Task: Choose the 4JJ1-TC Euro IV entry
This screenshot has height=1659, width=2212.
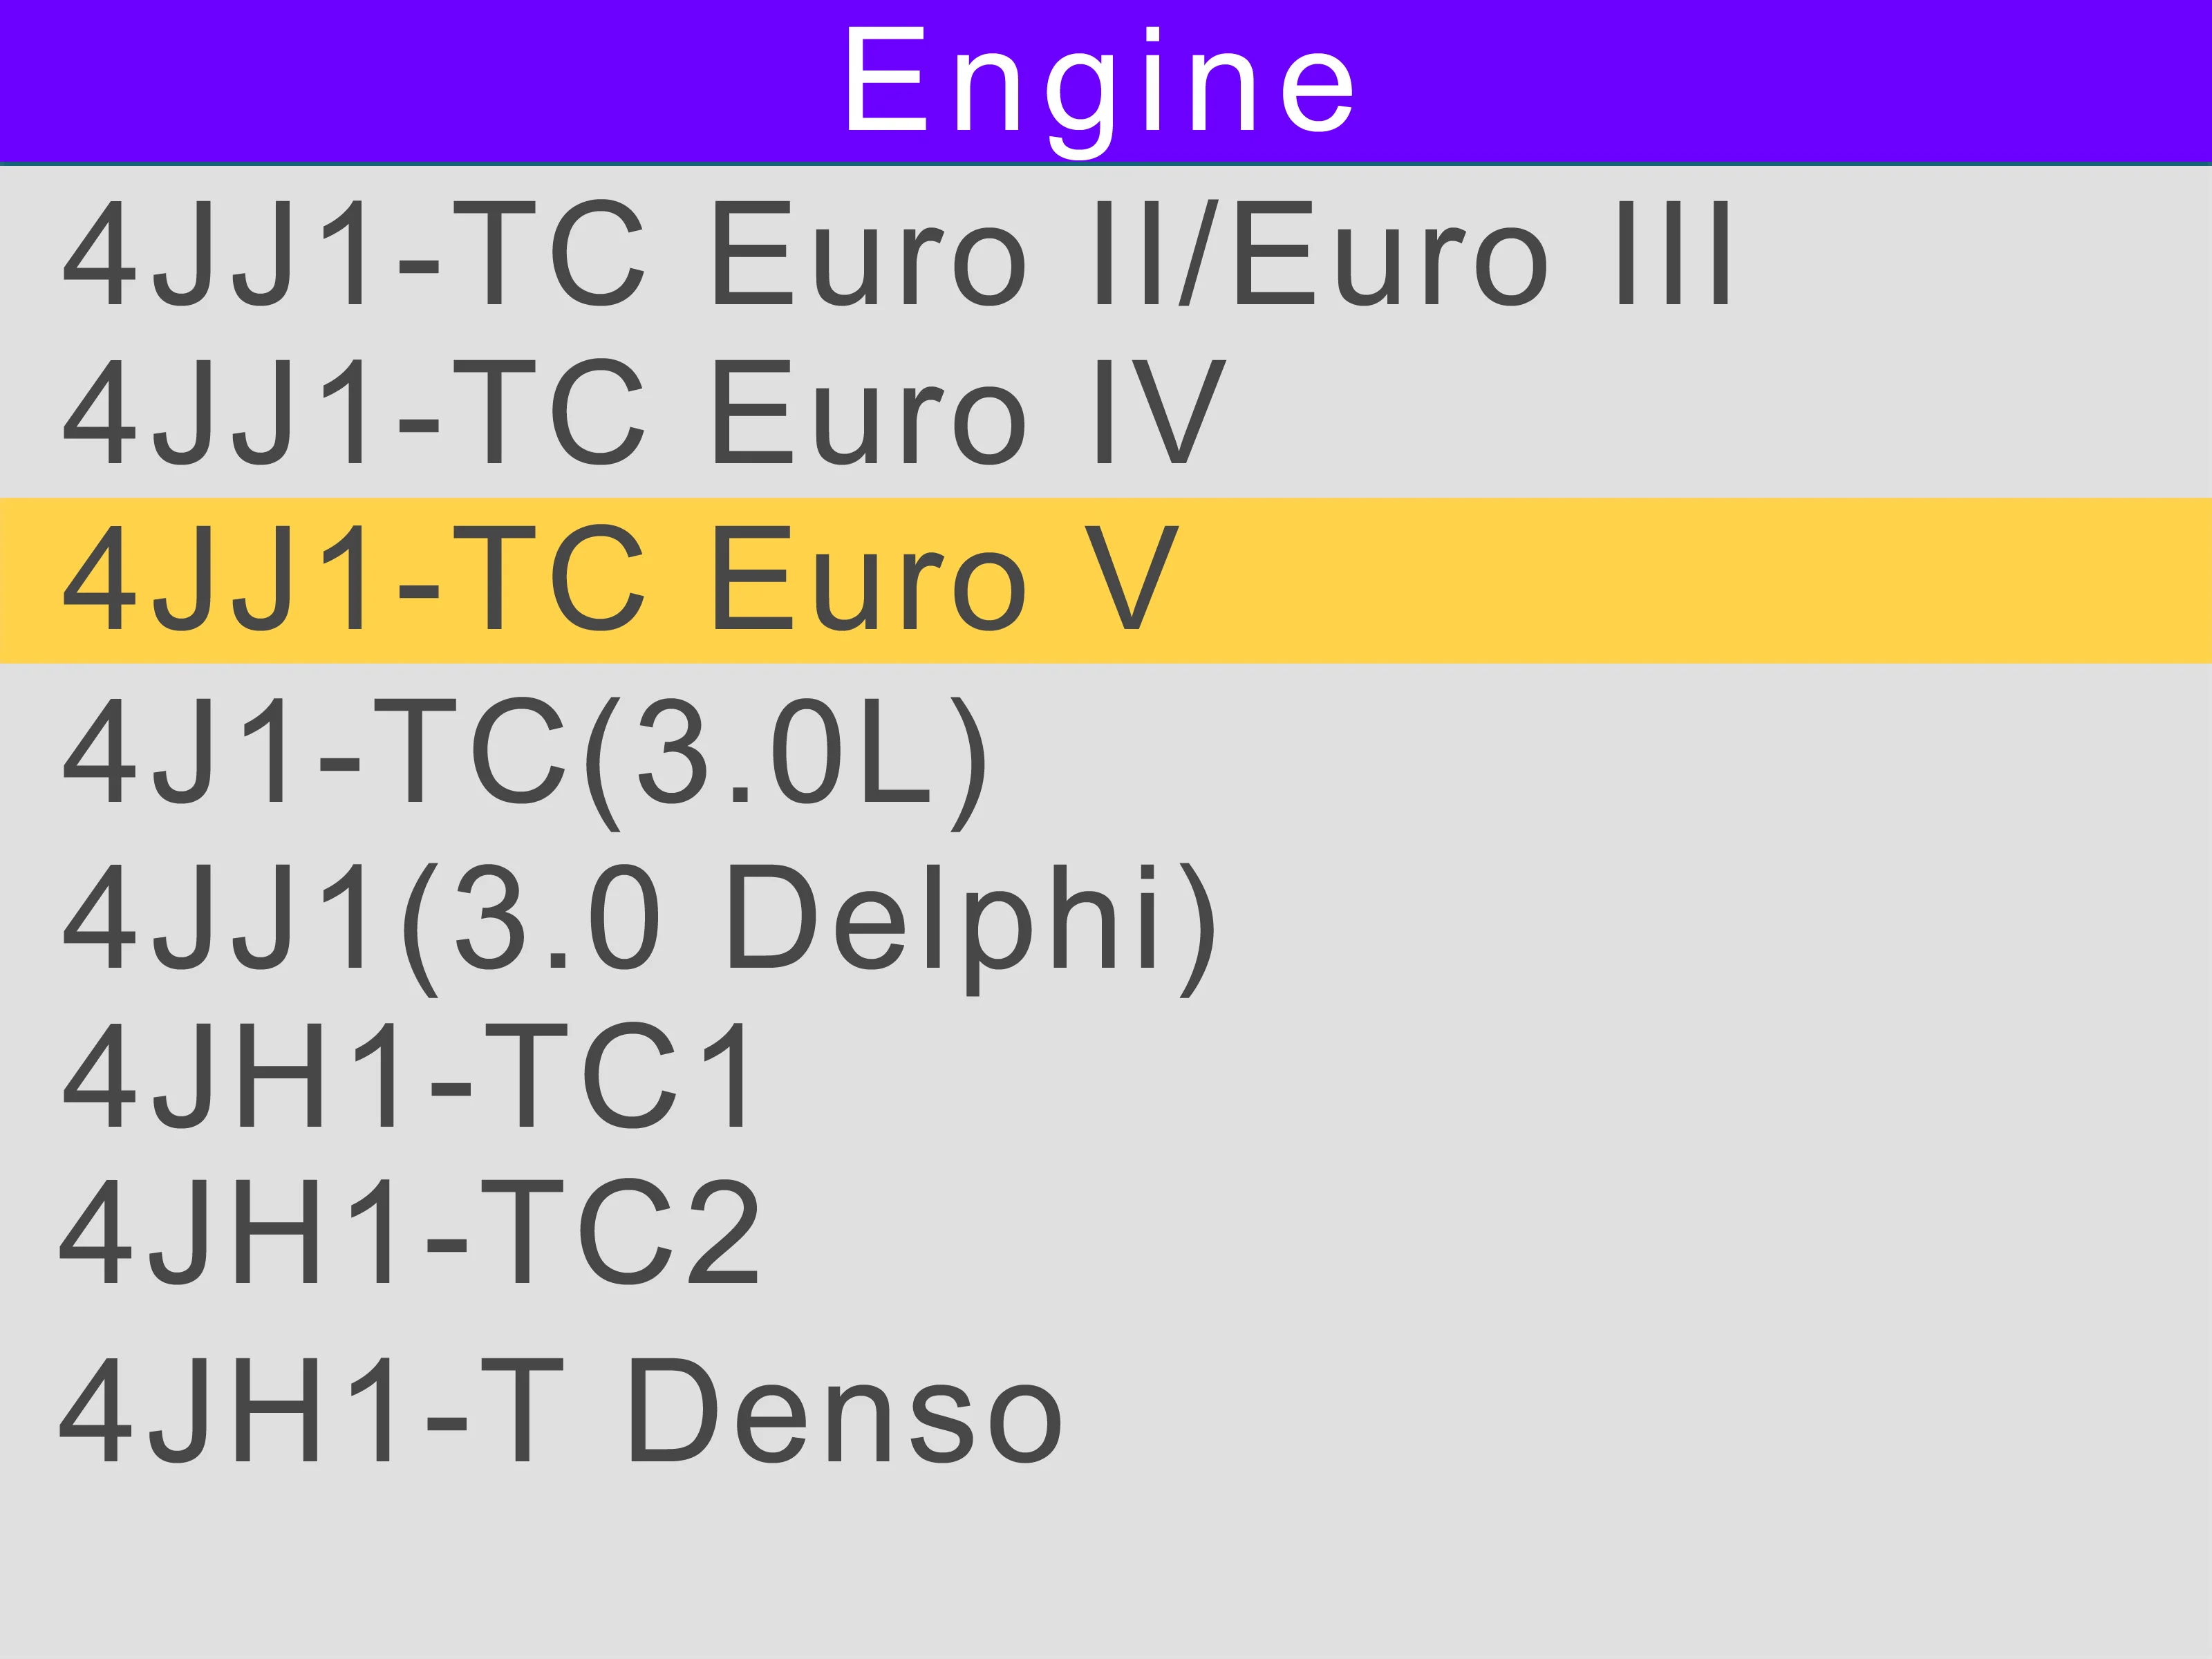Action: [x=645, y=411]
